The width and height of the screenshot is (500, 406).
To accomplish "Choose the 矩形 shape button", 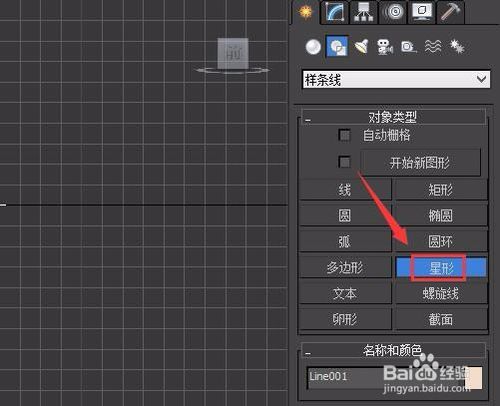I will click(441, 190).
